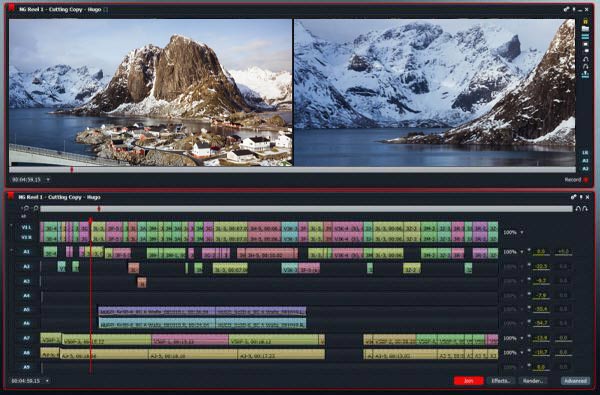Toggle the A1 audio track selector

point(26,252)
